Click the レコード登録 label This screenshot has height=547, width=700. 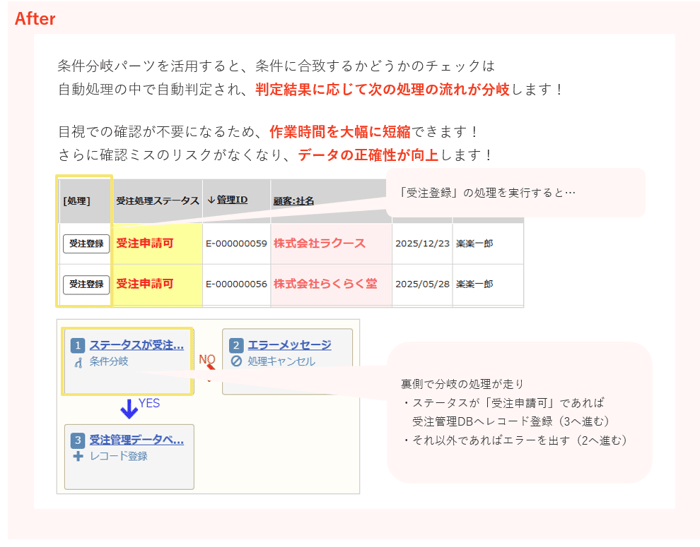118,456
